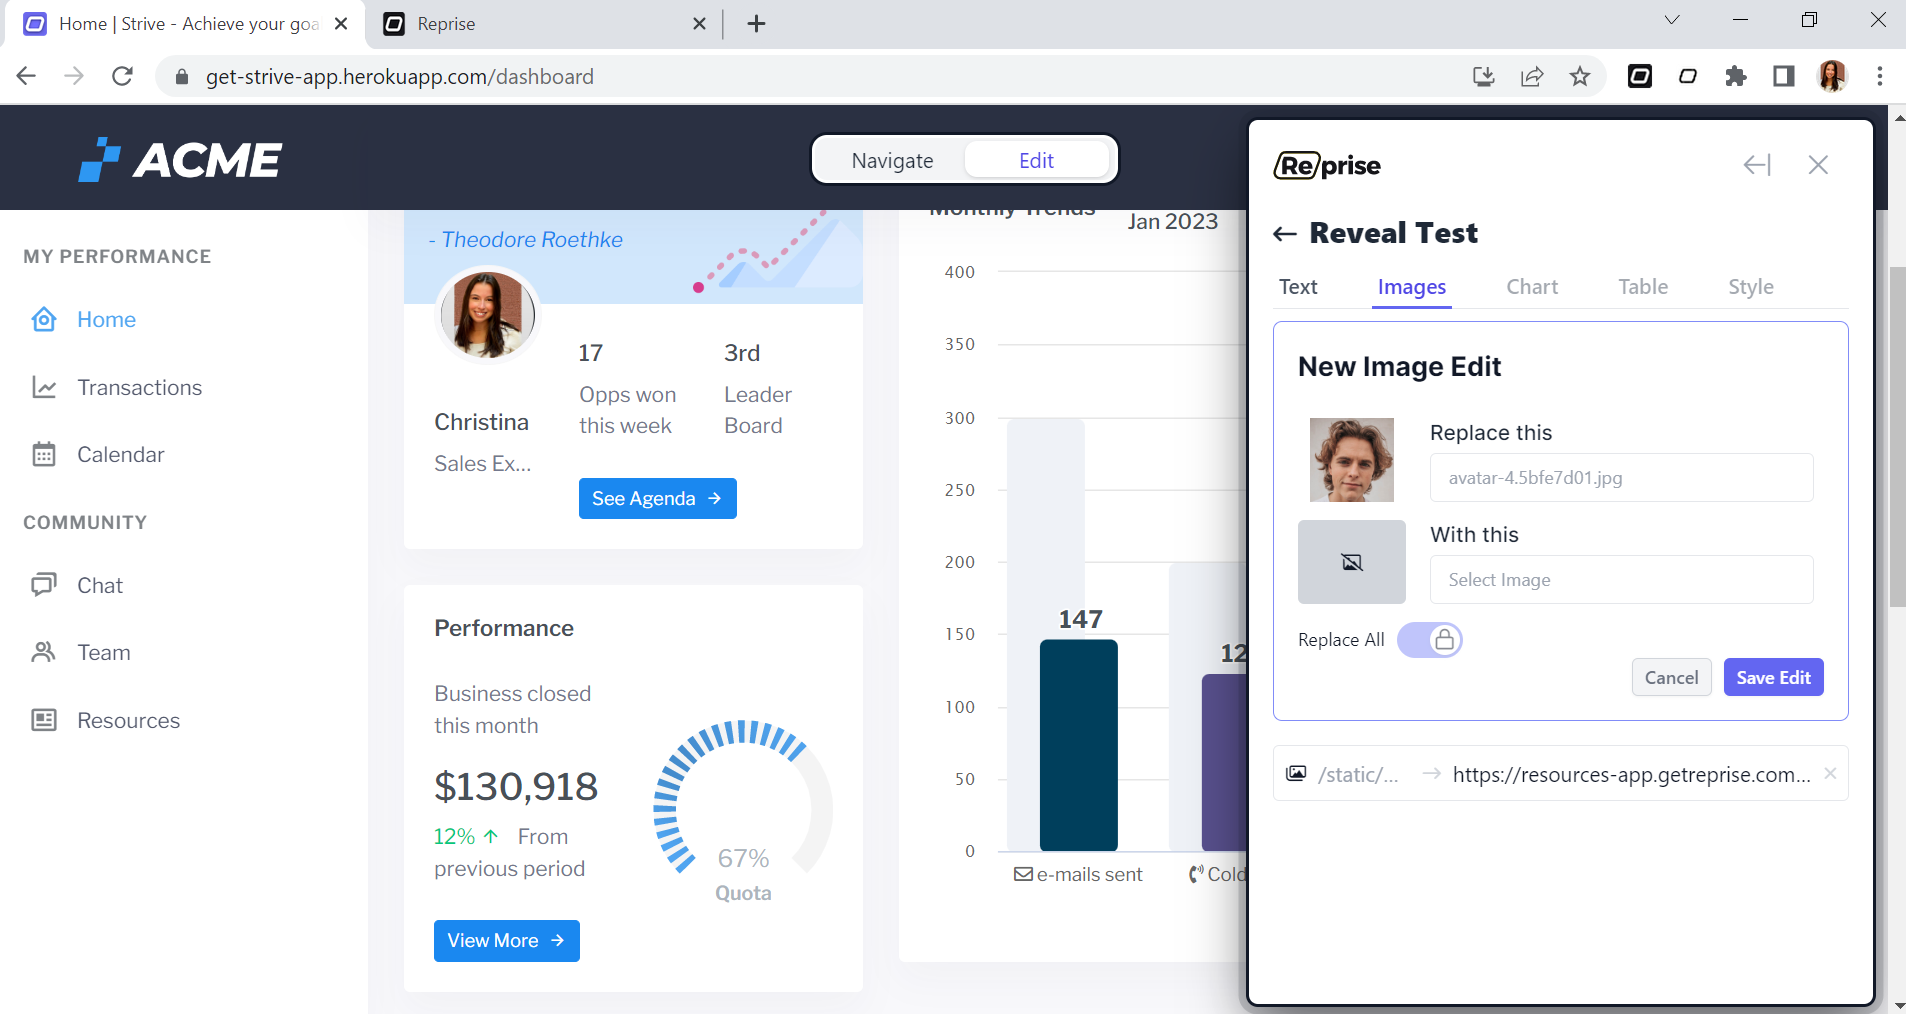Screen dimensions: 1906x1014
Task: Remove the /static/ image edit entry
Action: tap(1830, 773)
